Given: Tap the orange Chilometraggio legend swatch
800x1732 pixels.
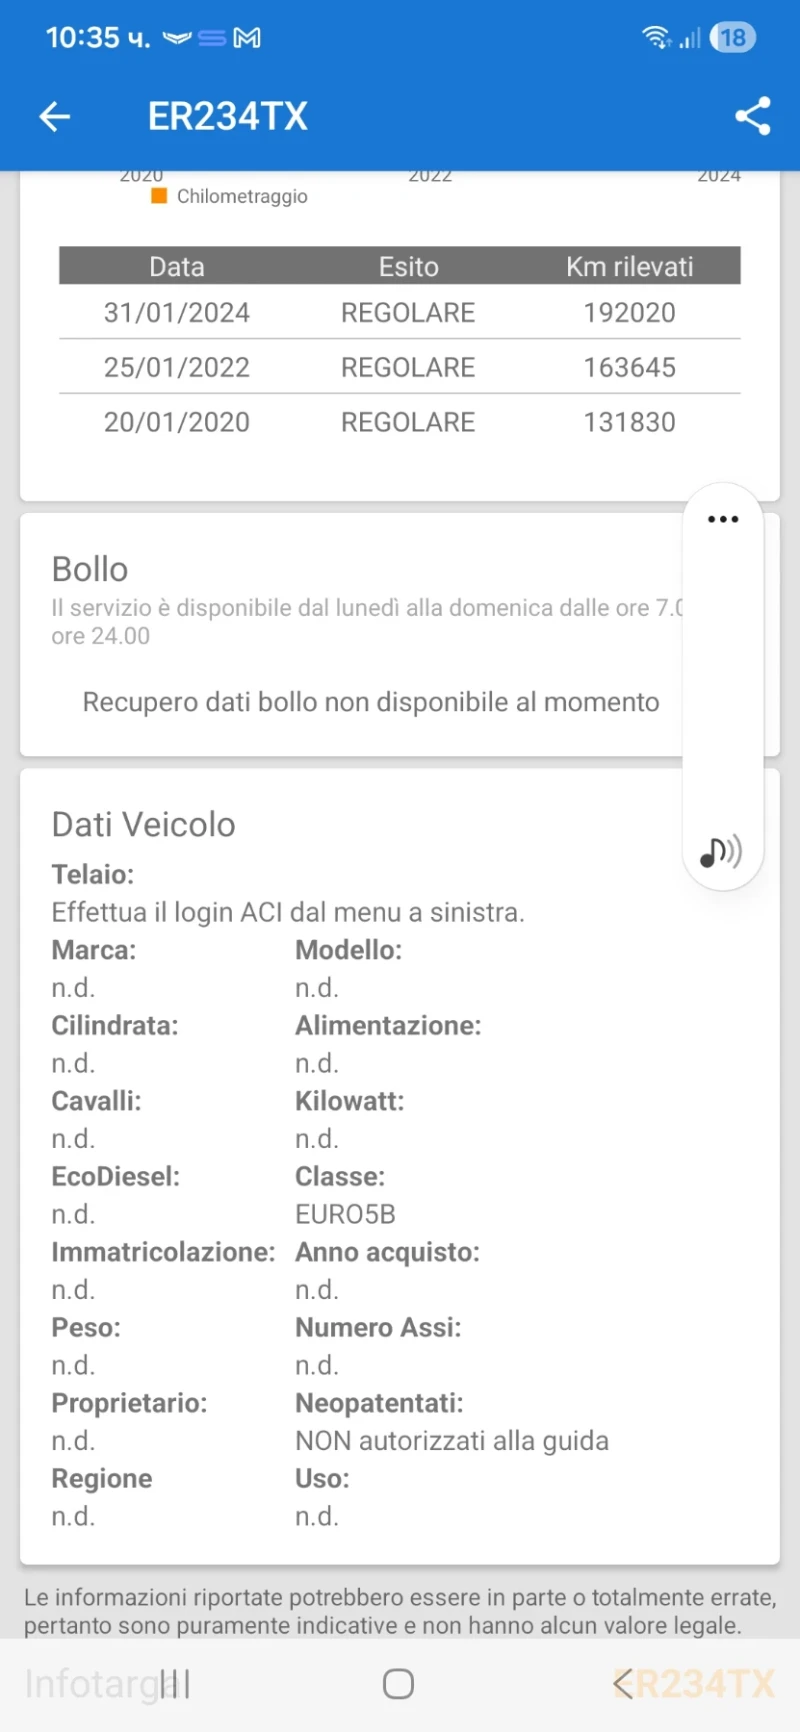Looking at the screenshot, I should [x=159, y=196].
